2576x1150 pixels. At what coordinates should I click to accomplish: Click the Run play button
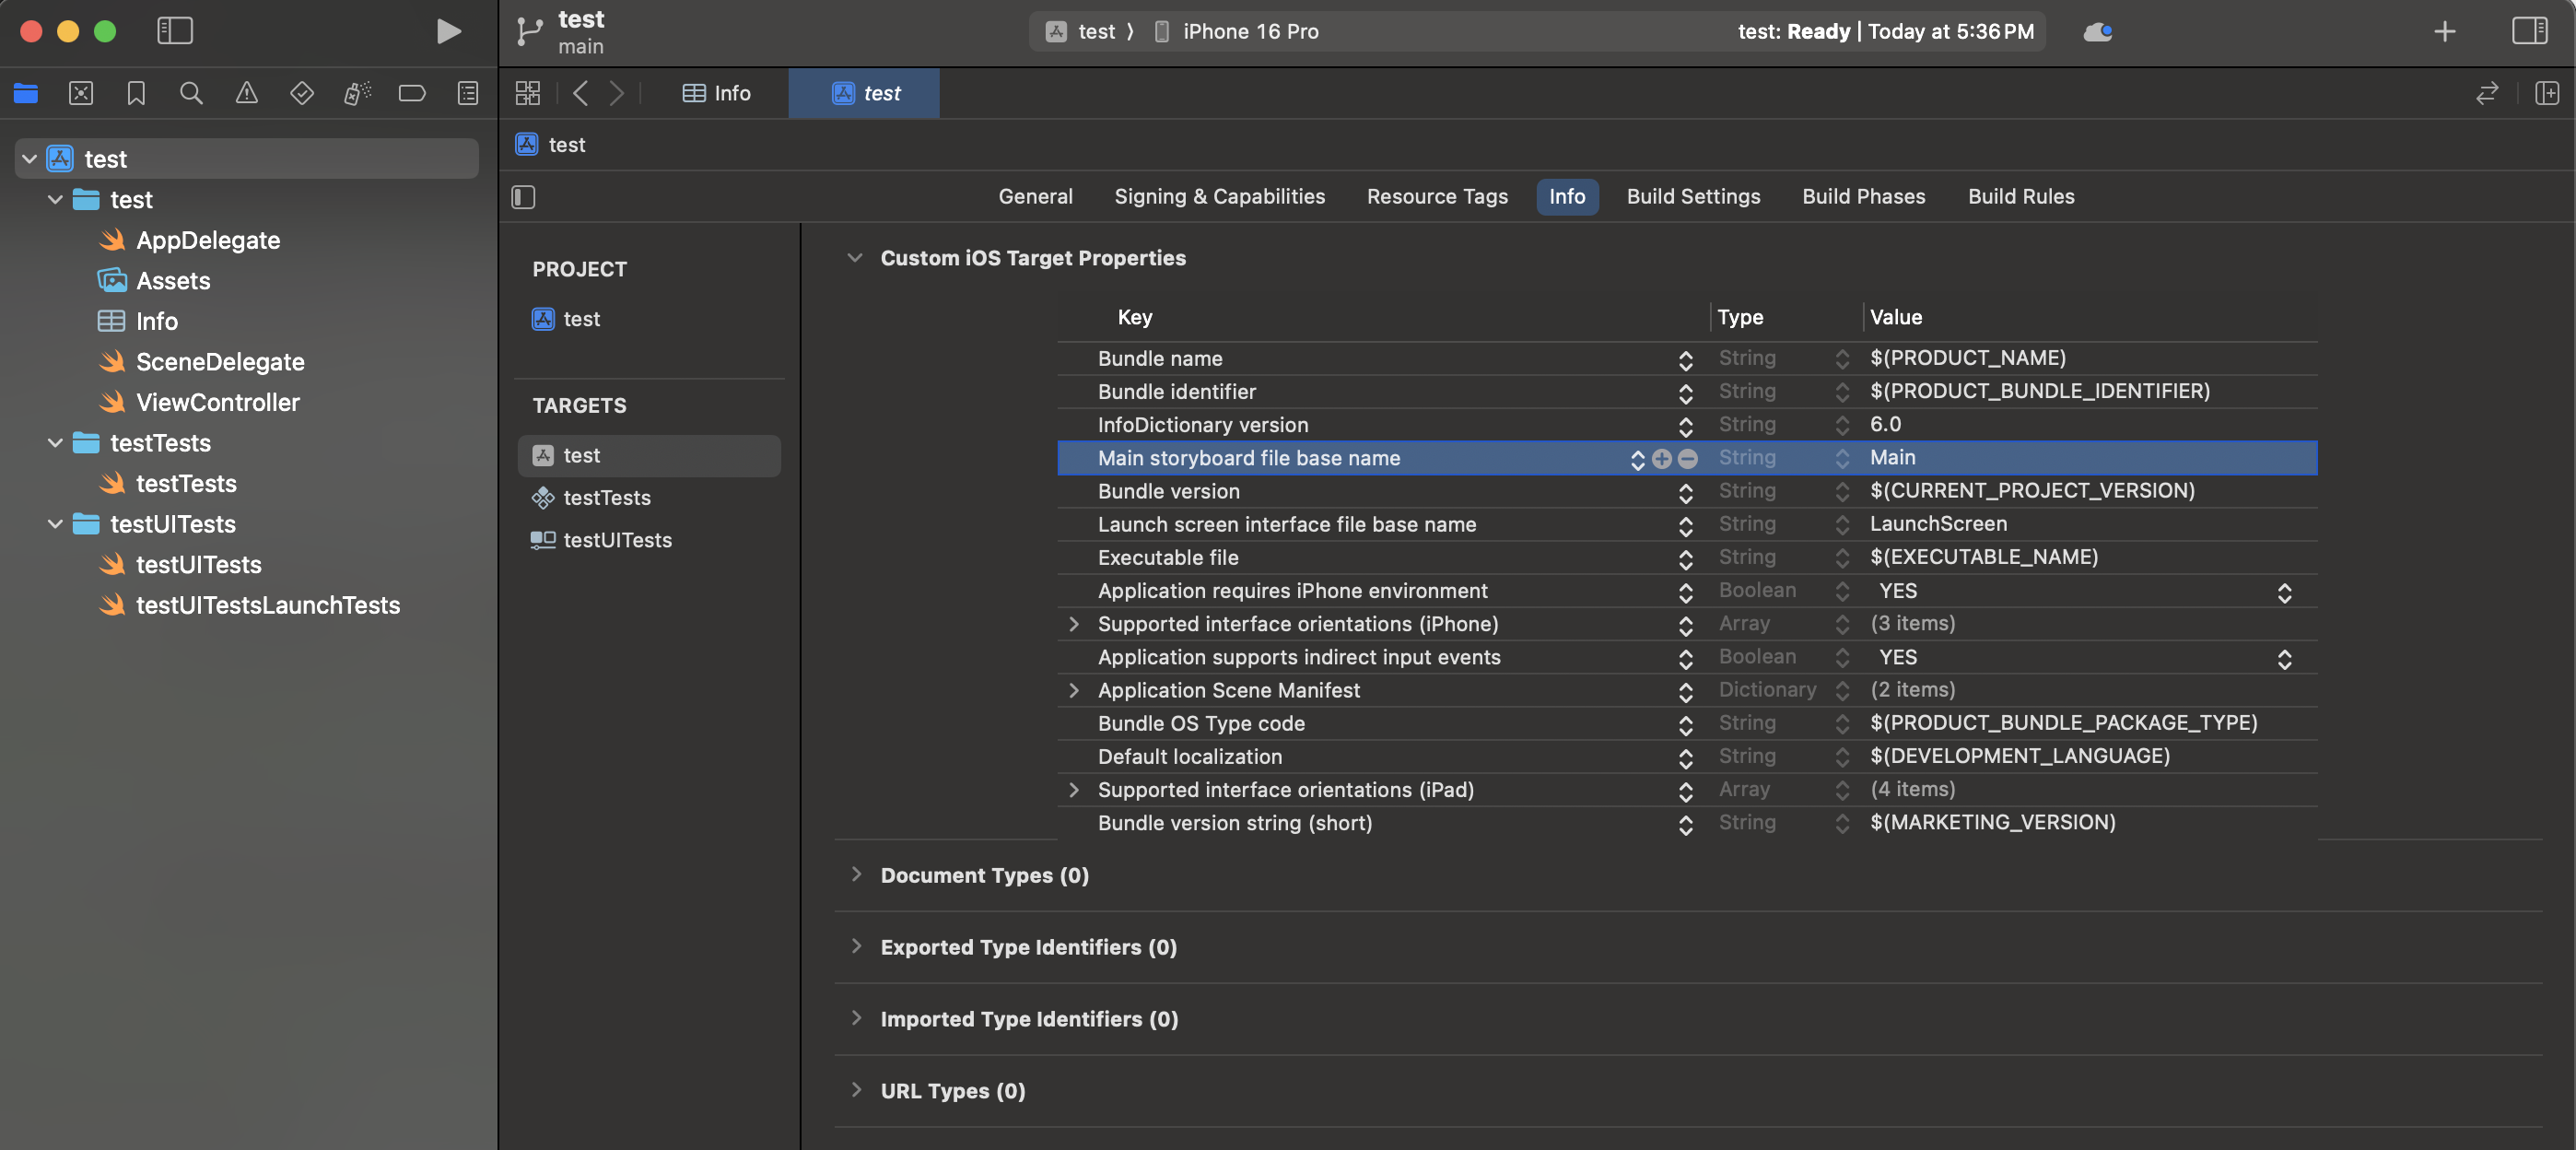pyautogui.click(x=448, y=31)
